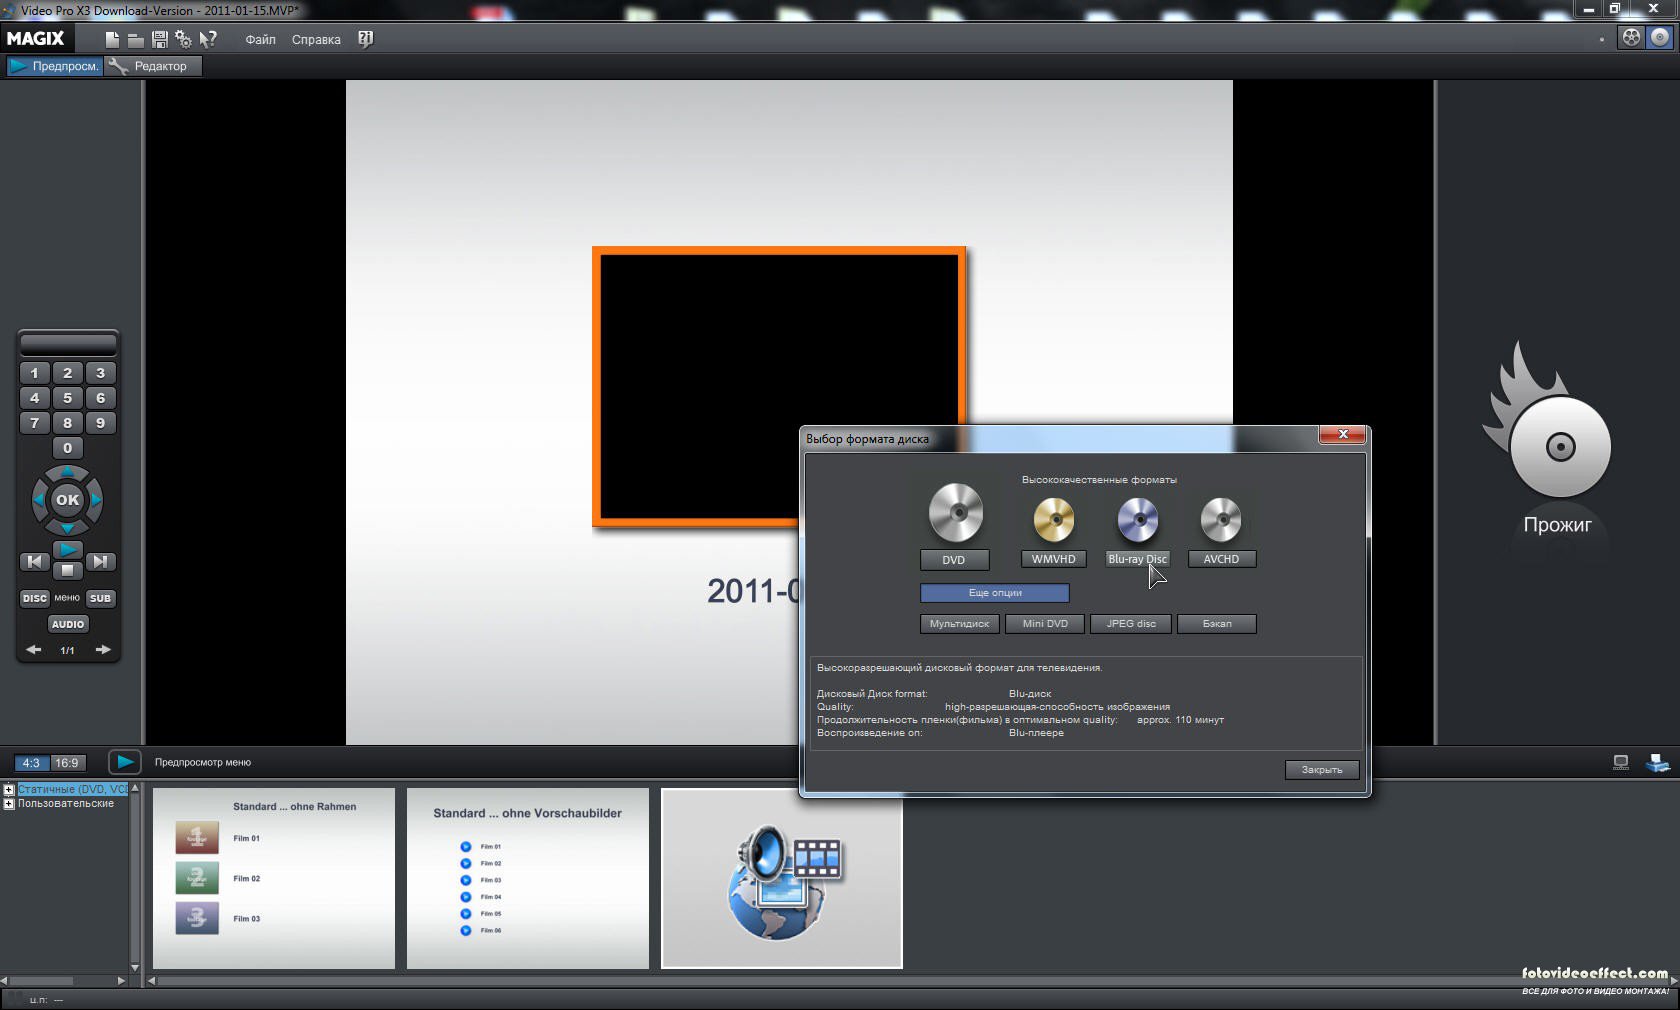
Task: Select the globe multimedia template thumbnail
Action: pos(782,878)
